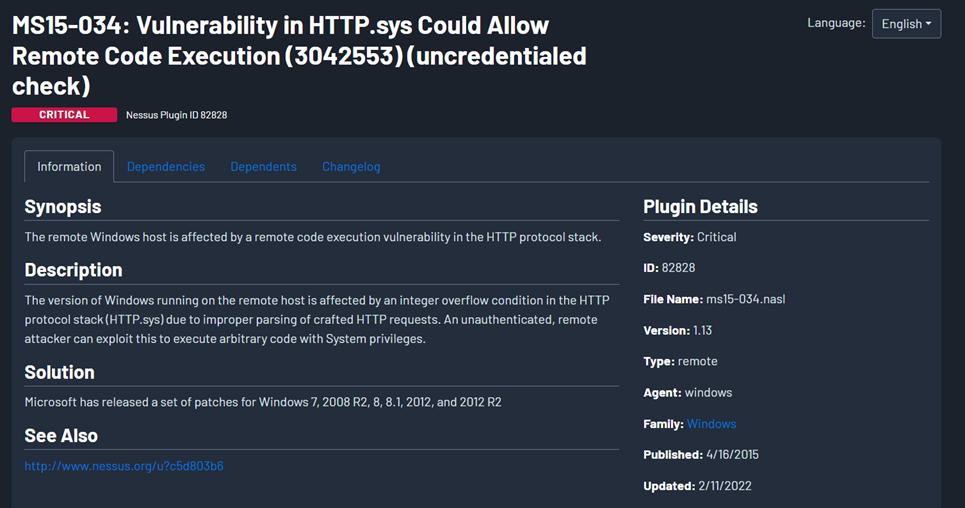The image size is (965, 508).
Task: Click the Version: 1.13 entry
Action: click(x=678, y=330)
